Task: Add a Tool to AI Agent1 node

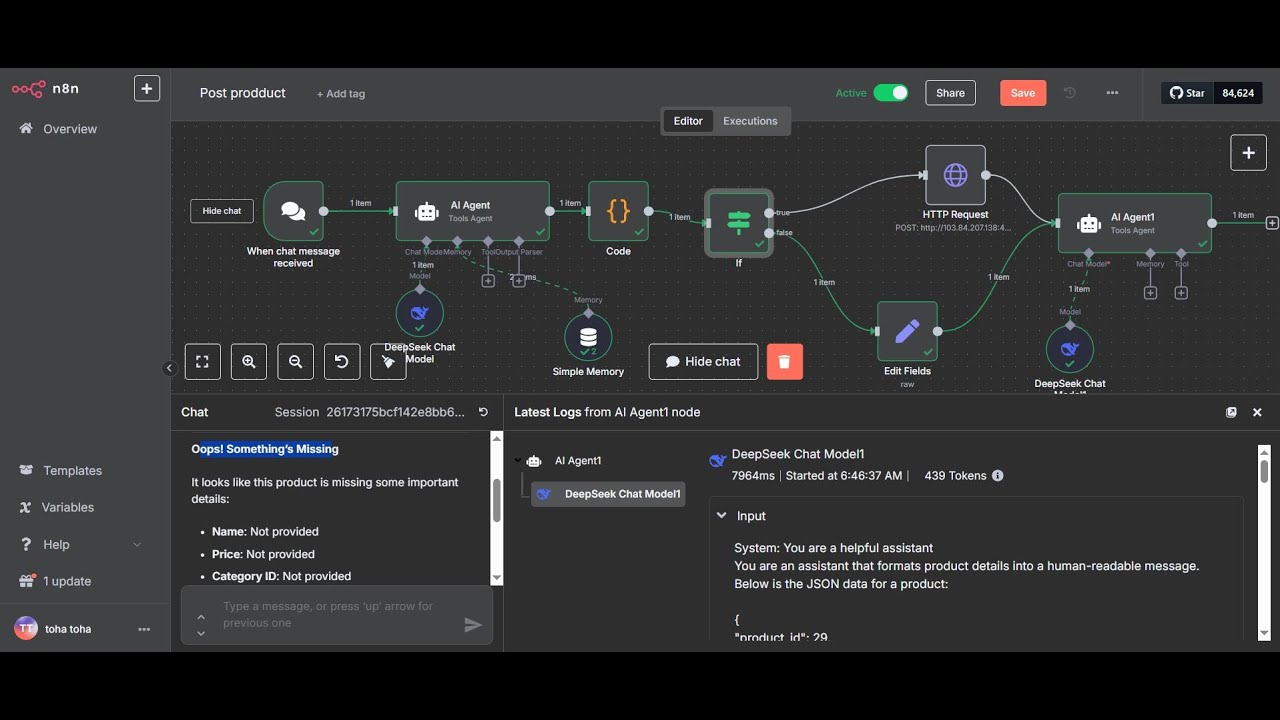Action: click(x=1181, y=293)
